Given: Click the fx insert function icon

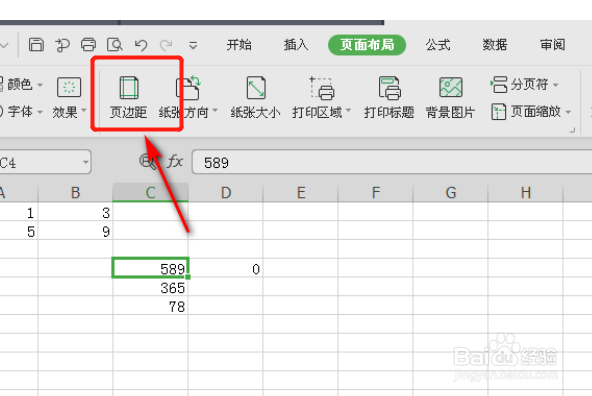Looking at the screenshot, I should coord(175,162).
